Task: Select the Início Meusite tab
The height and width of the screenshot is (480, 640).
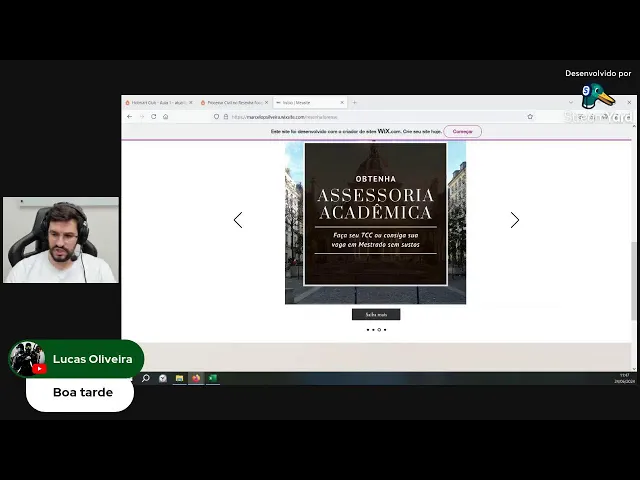Action: 310,102
